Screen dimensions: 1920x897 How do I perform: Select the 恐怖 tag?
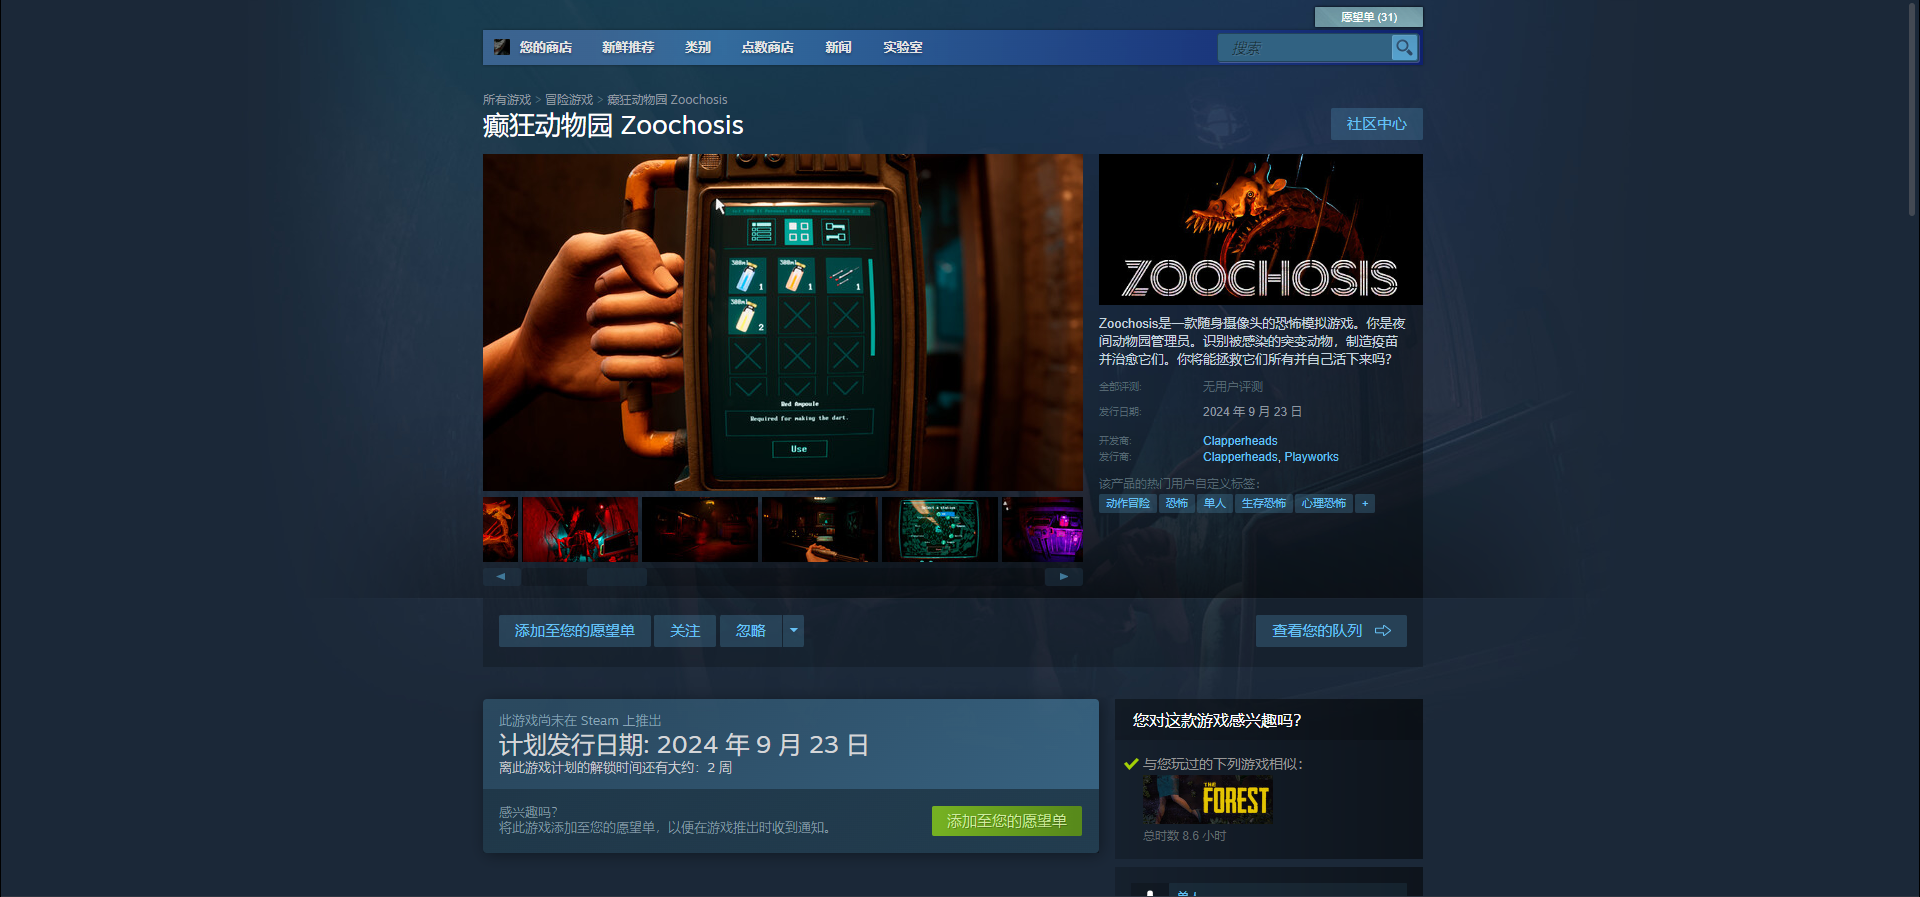coord(1177,504)
